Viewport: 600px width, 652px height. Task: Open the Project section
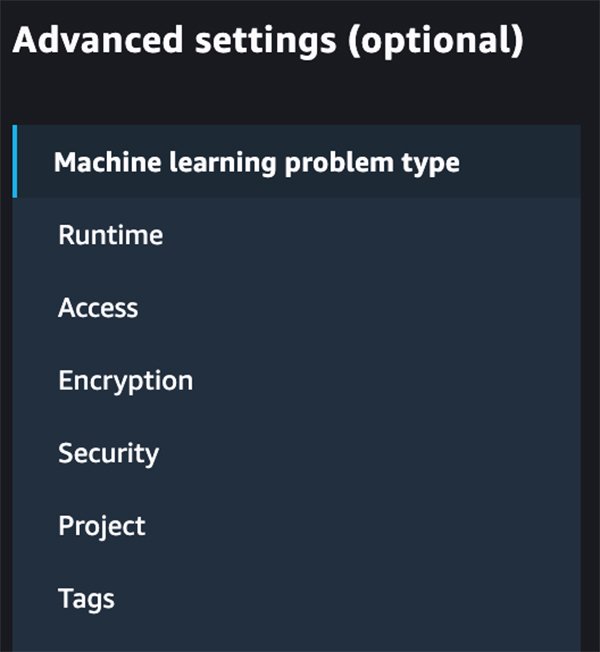point(101,526)
